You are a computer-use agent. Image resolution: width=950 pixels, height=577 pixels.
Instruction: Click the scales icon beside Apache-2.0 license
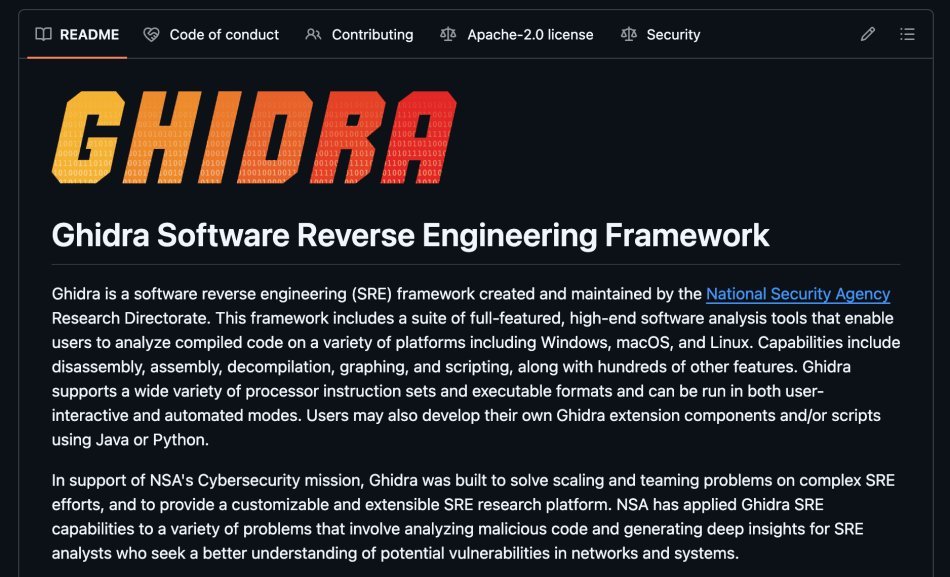448,35
